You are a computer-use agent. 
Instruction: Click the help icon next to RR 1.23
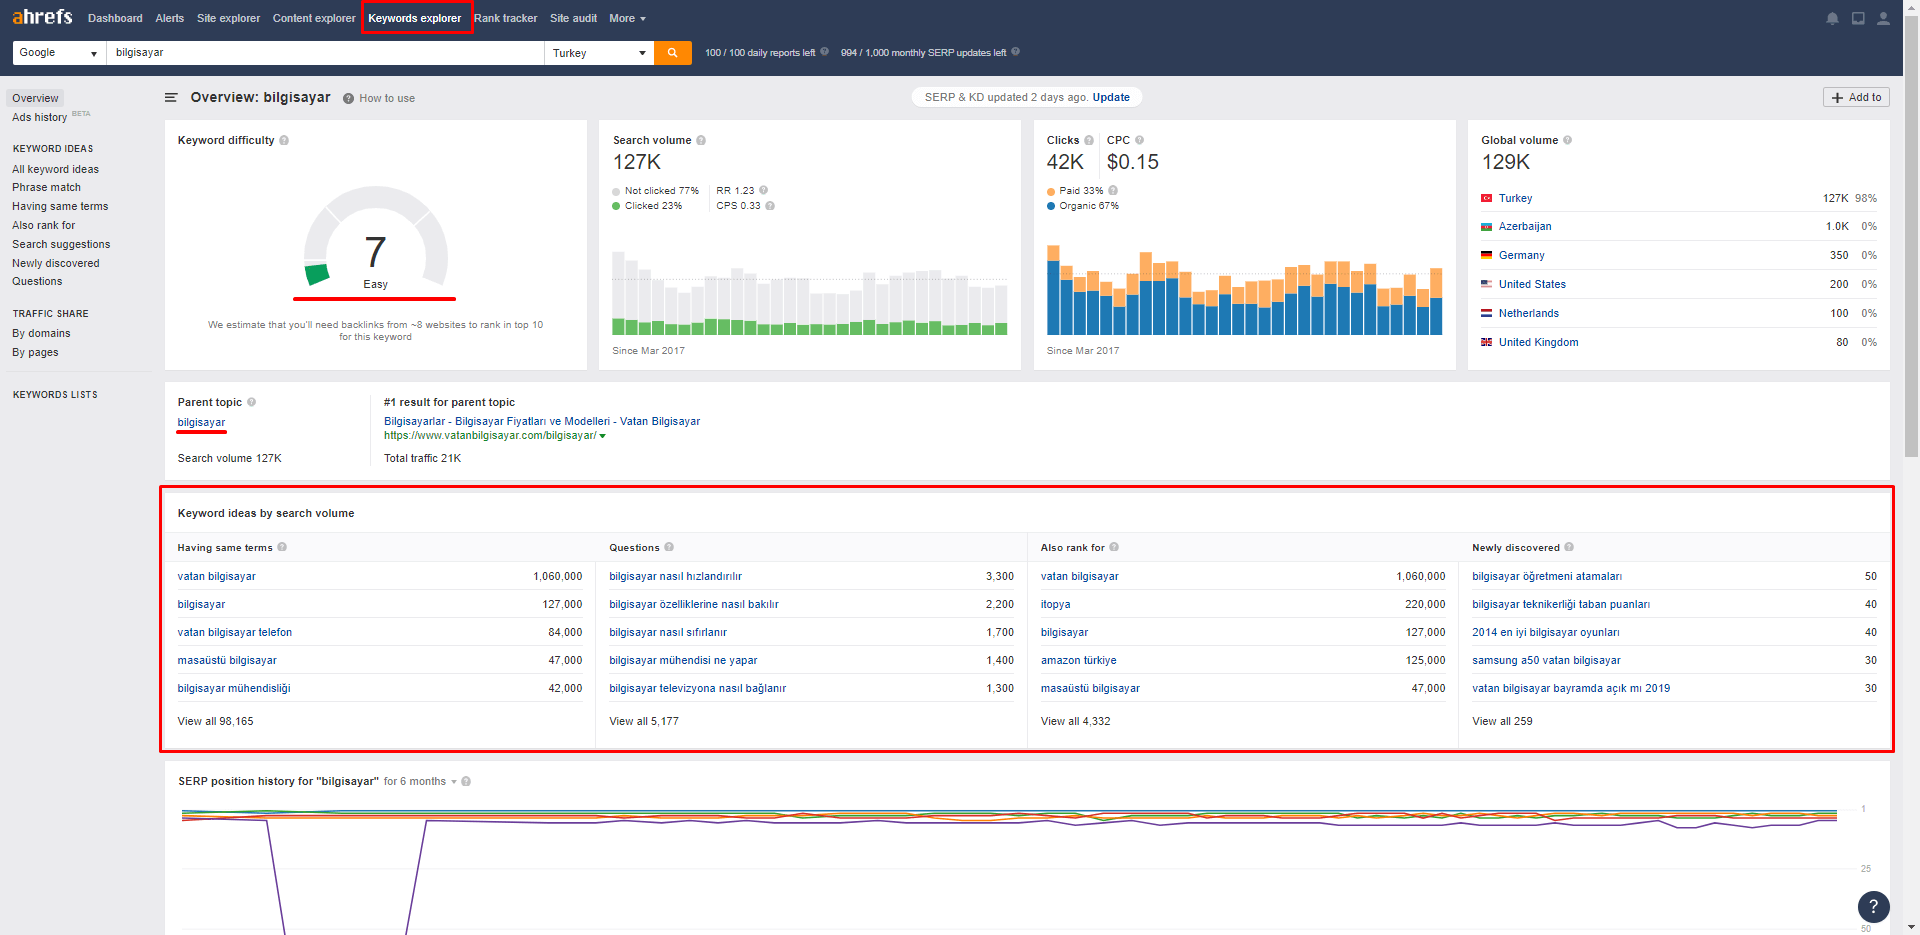764,190
